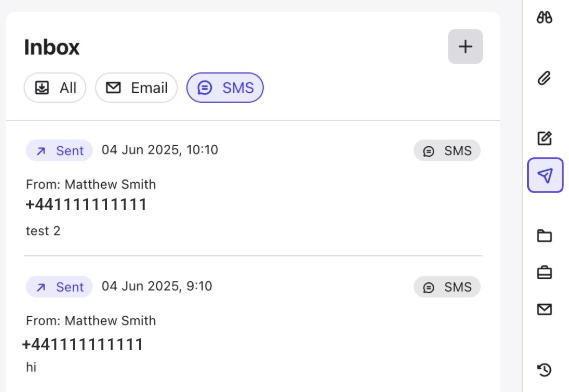Select the paper plane send icon
The height and width of the screenshot is (392, 569).
click(545, 175)
